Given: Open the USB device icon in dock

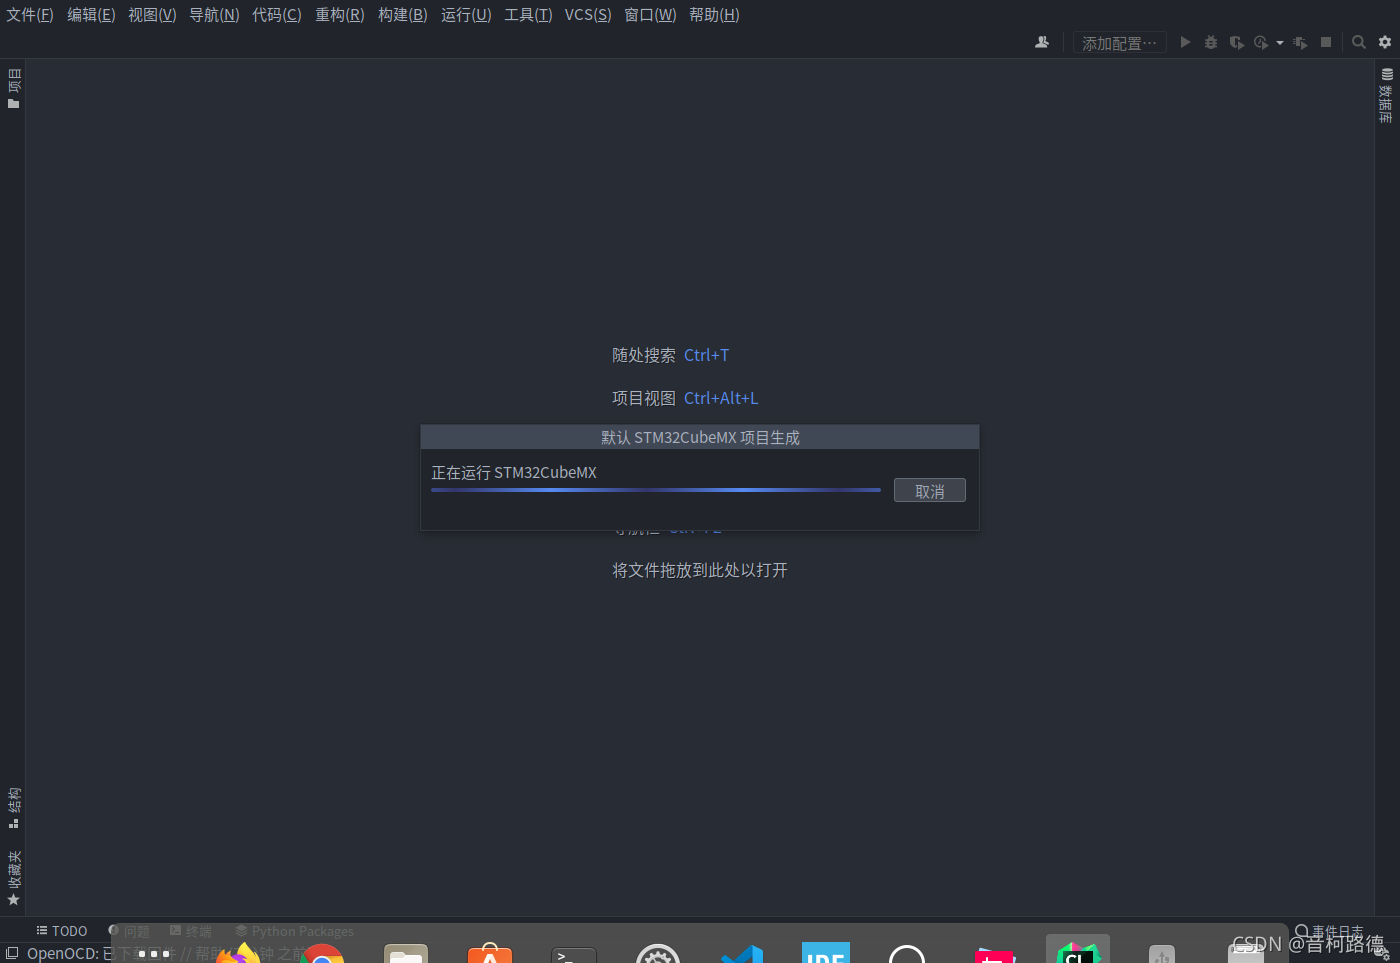Looking at the screenshot, I should pyautogui.click(x=1162, y=953).
